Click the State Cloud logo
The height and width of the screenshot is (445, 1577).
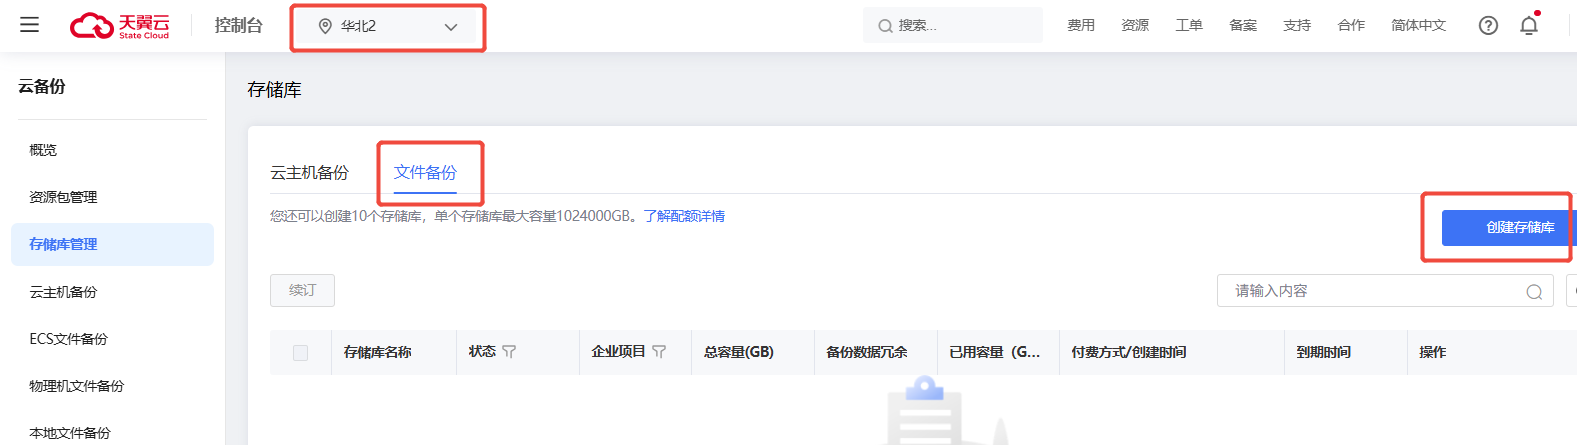[x=120, y=26]
